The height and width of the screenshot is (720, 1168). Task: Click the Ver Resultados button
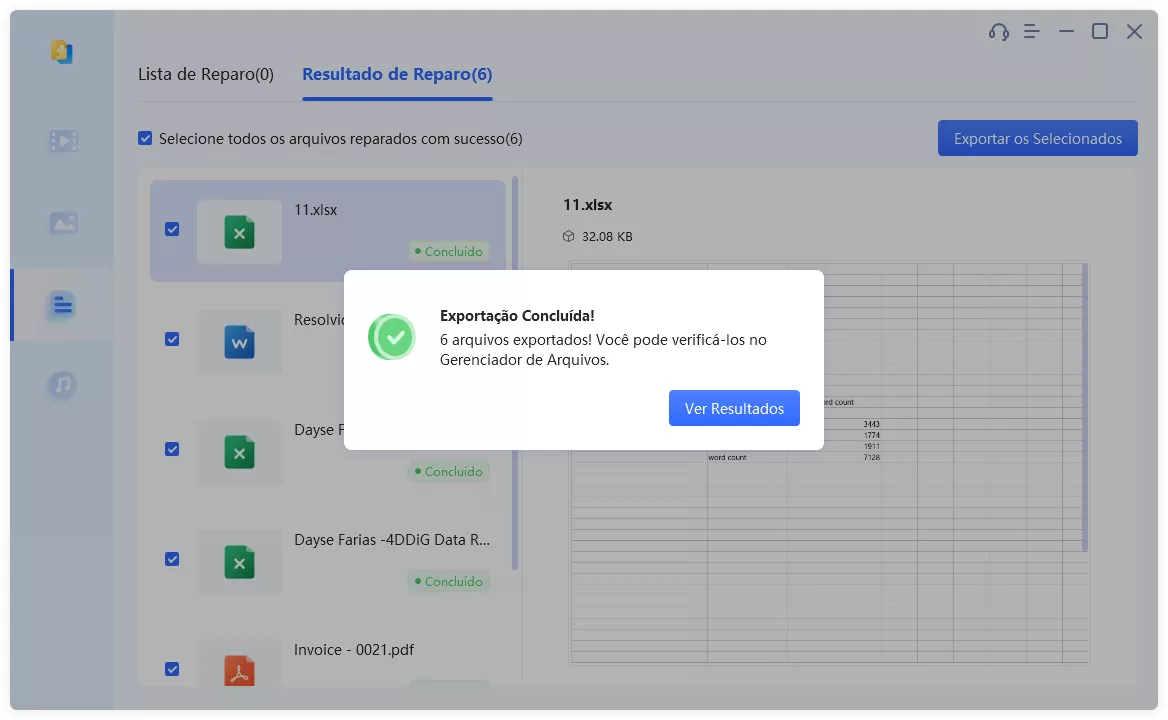point(734,407)
